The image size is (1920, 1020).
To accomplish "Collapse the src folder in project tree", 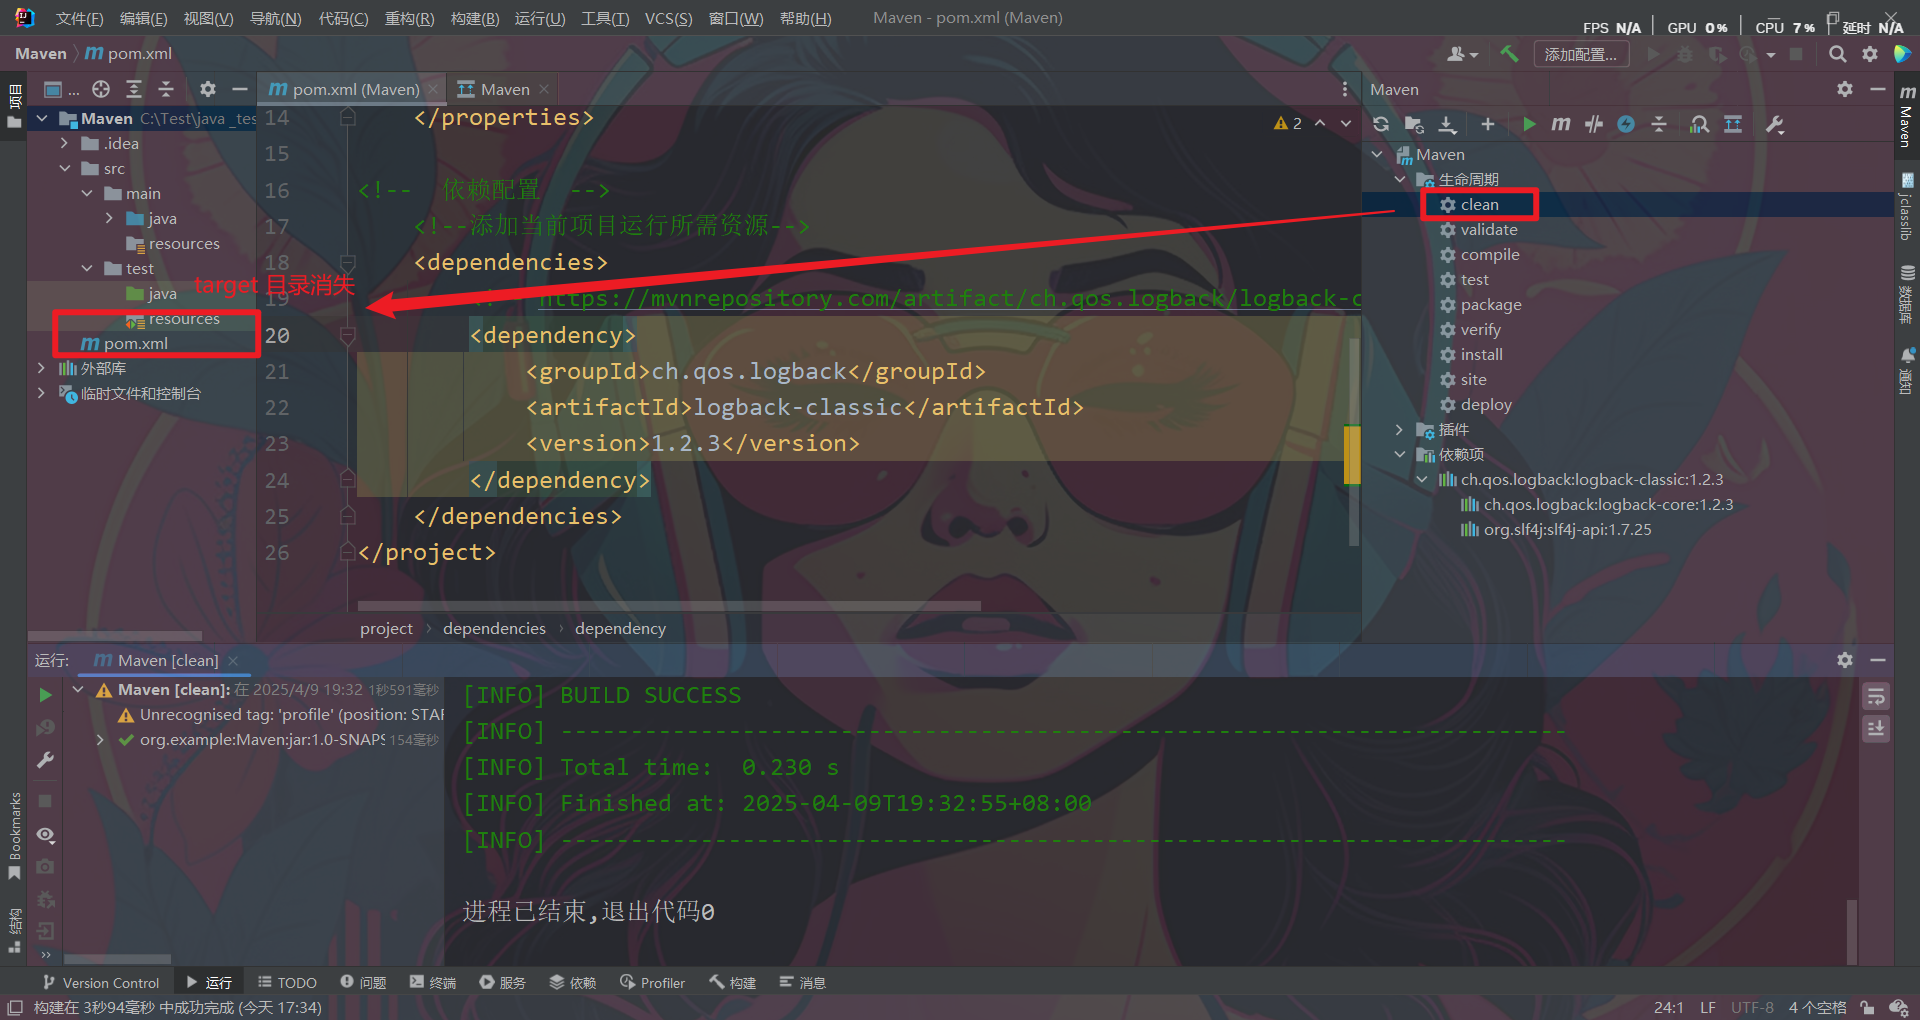I will point(64,168).
